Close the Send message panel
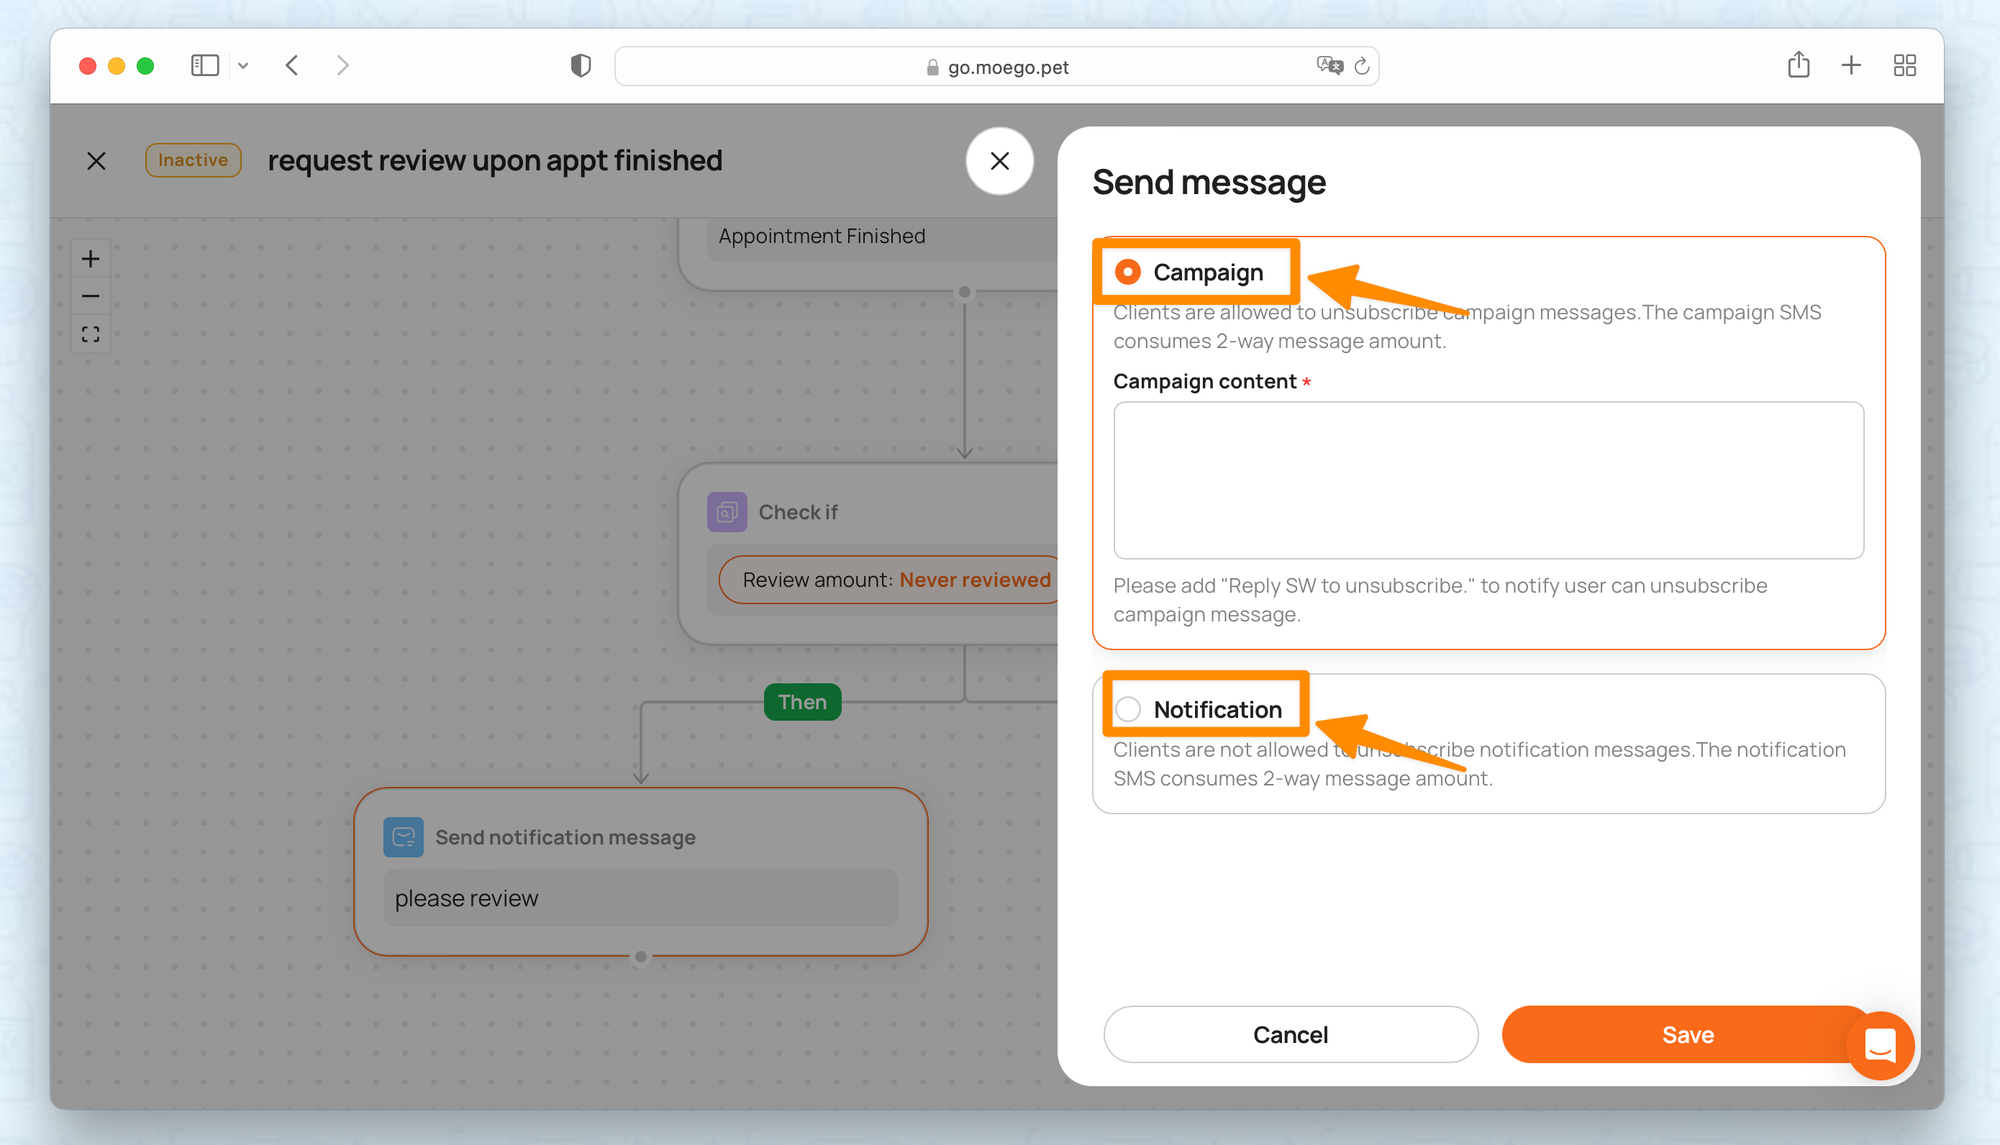Image resolution: width=2000 pixels, height=1145 pixels. tap(999, 161)
